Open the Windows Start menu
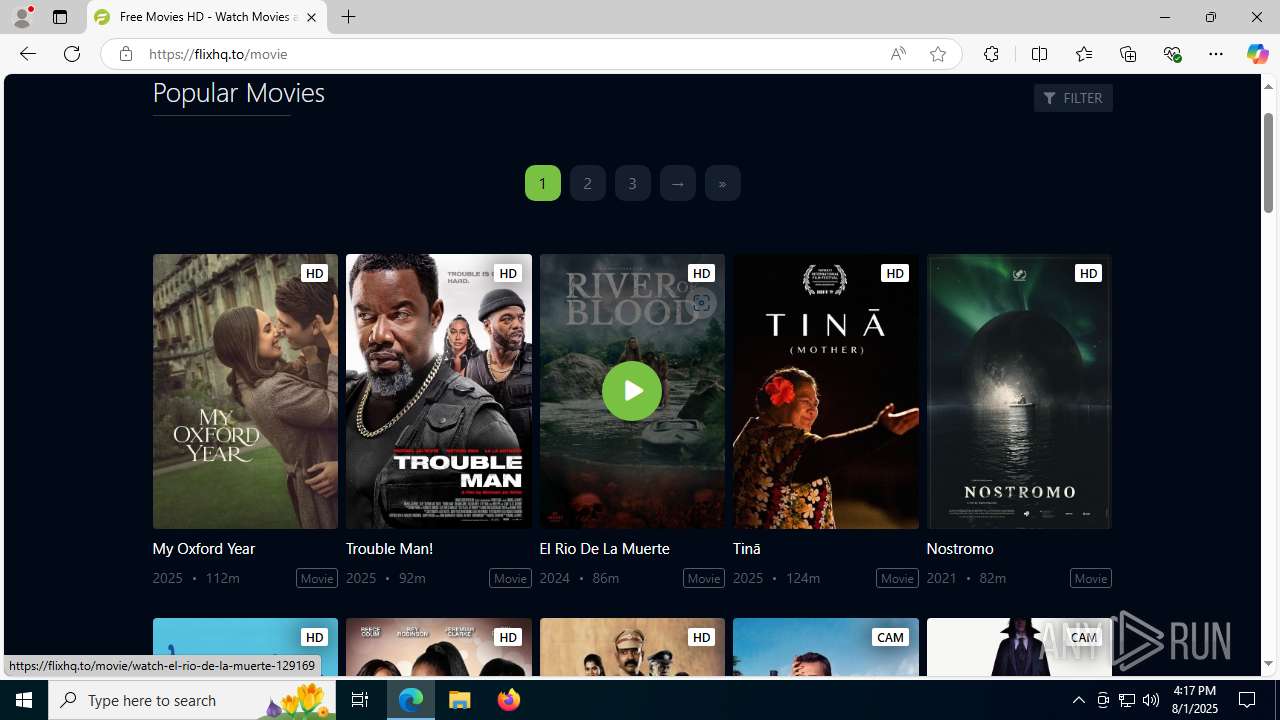 (x=24, y=700)
